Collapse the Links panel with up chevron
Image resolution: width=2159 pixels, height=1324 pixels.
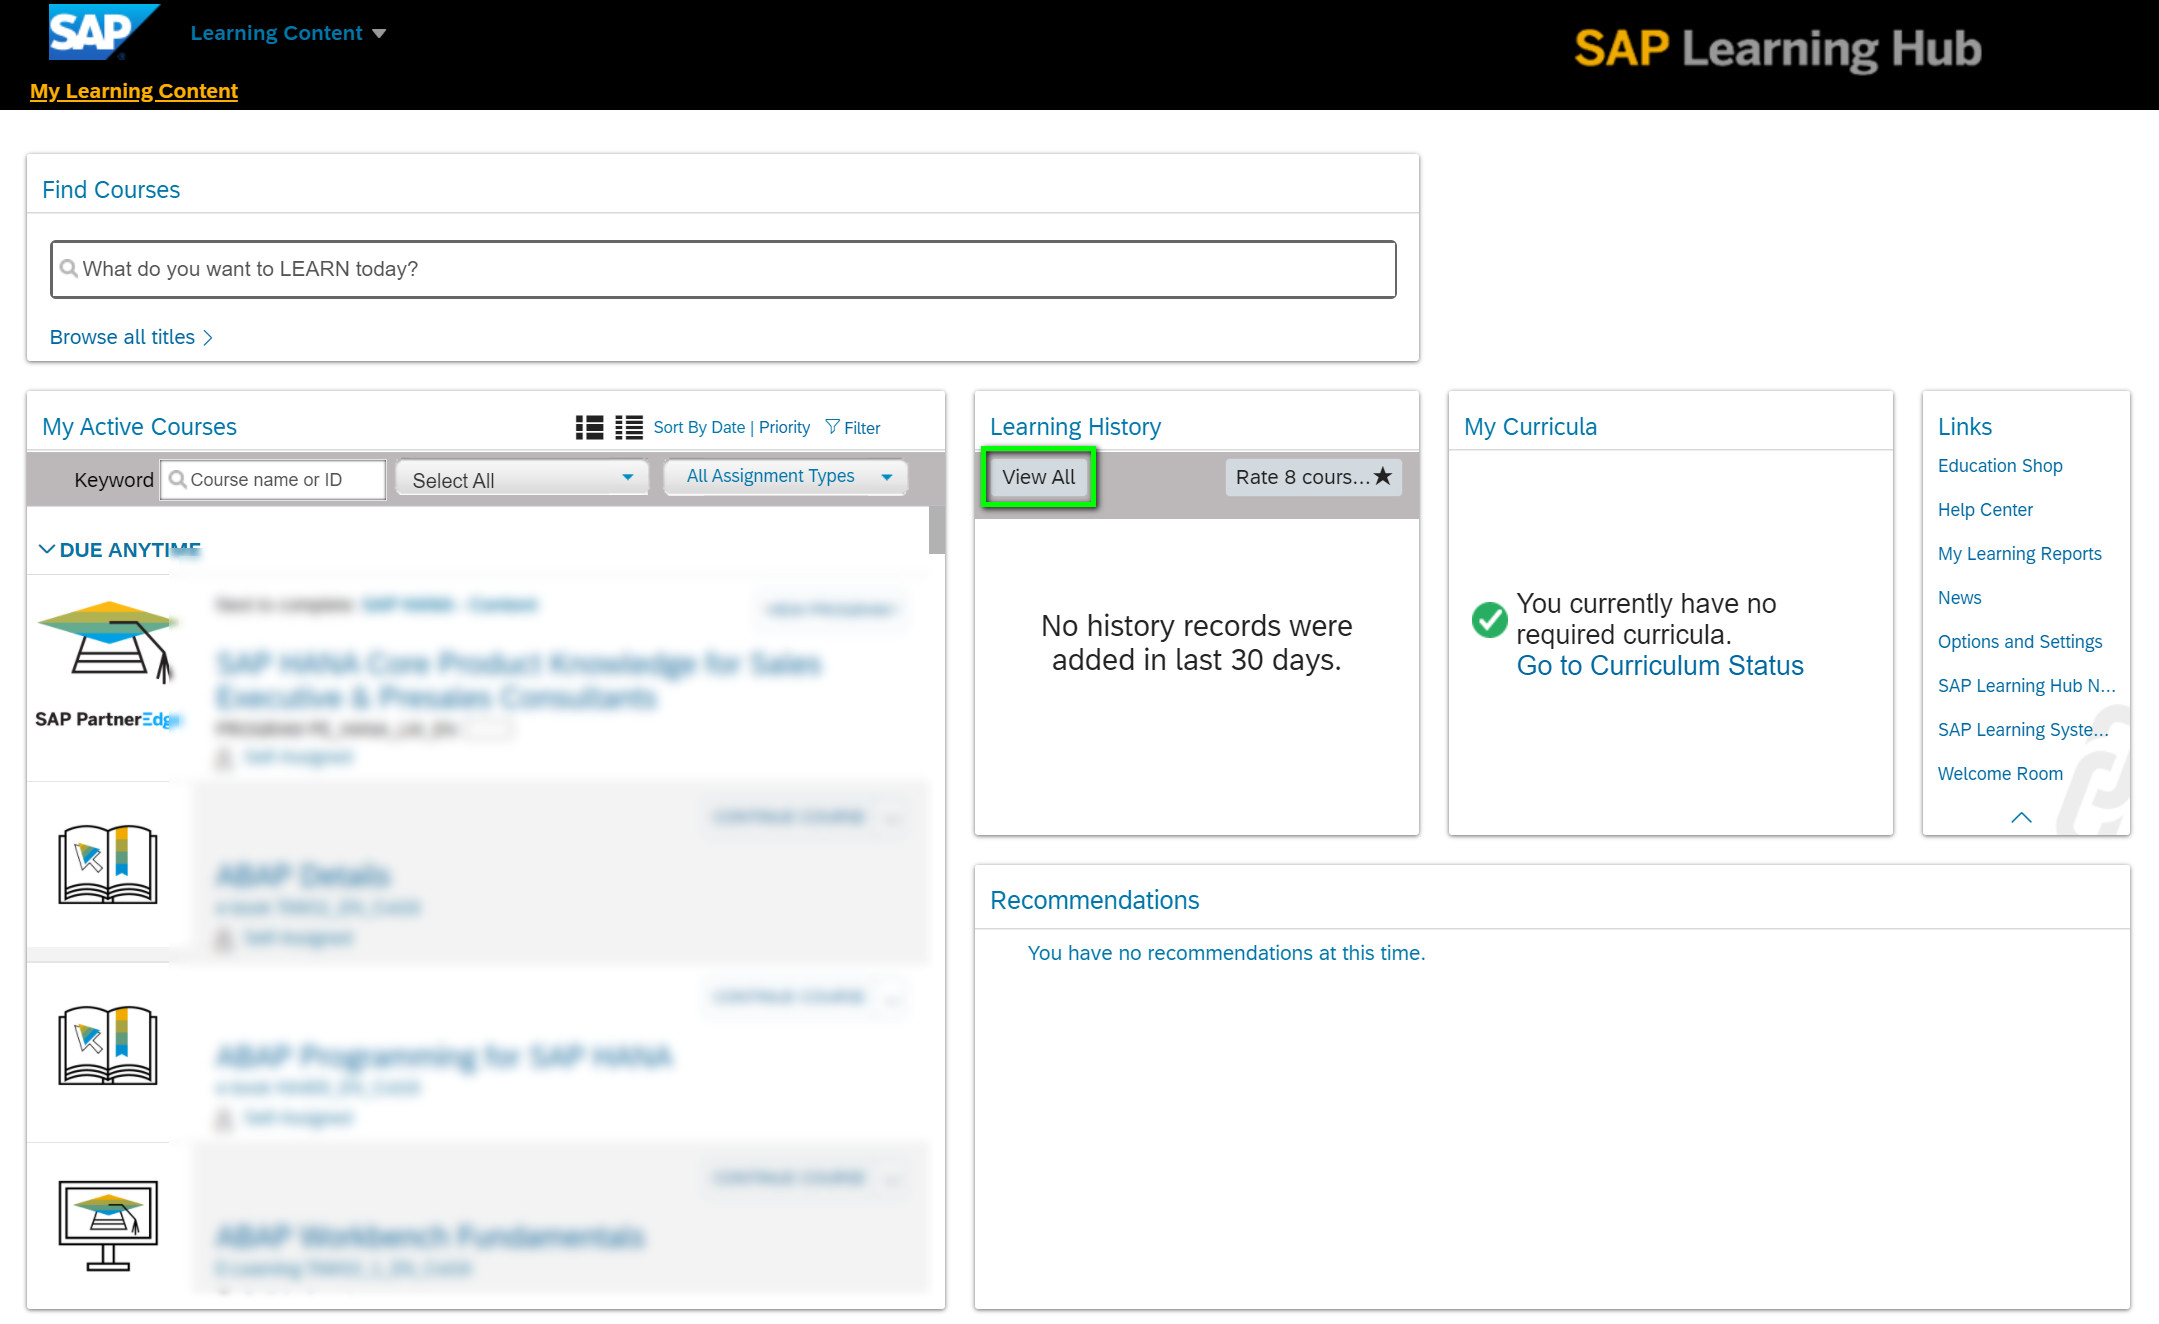[2021, 818]
